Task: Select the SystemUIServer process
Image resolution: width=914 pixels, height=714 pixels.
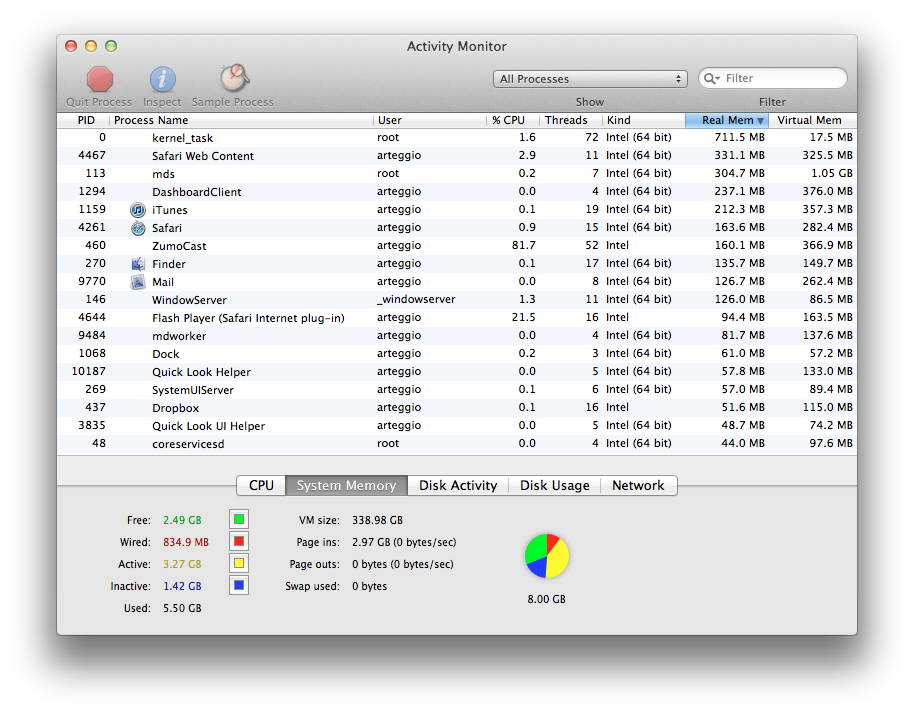Action: point(457,390)
